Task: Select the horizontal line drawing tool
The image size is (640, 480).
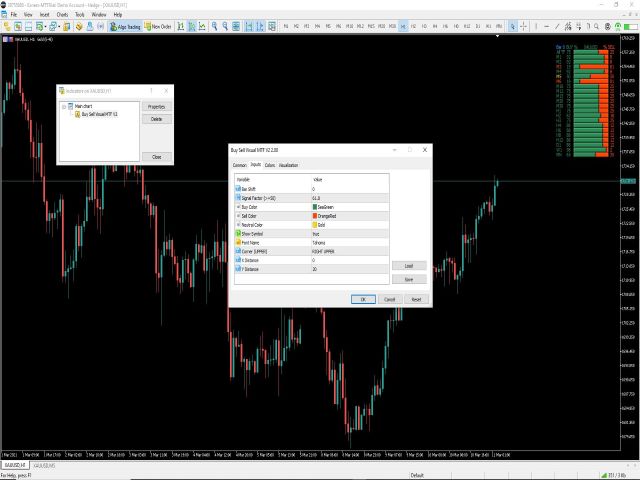Action: pos(547,27)
